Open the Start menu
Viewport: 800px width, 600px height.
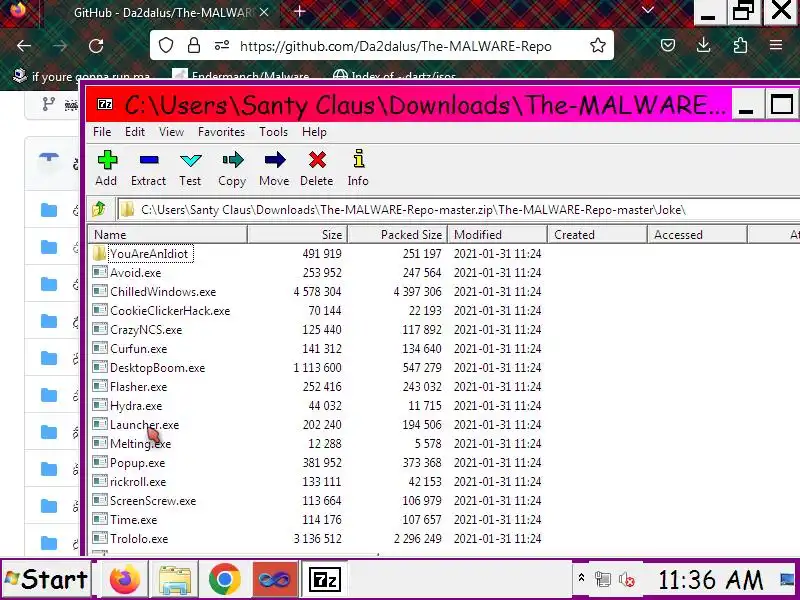click(46, 579)
